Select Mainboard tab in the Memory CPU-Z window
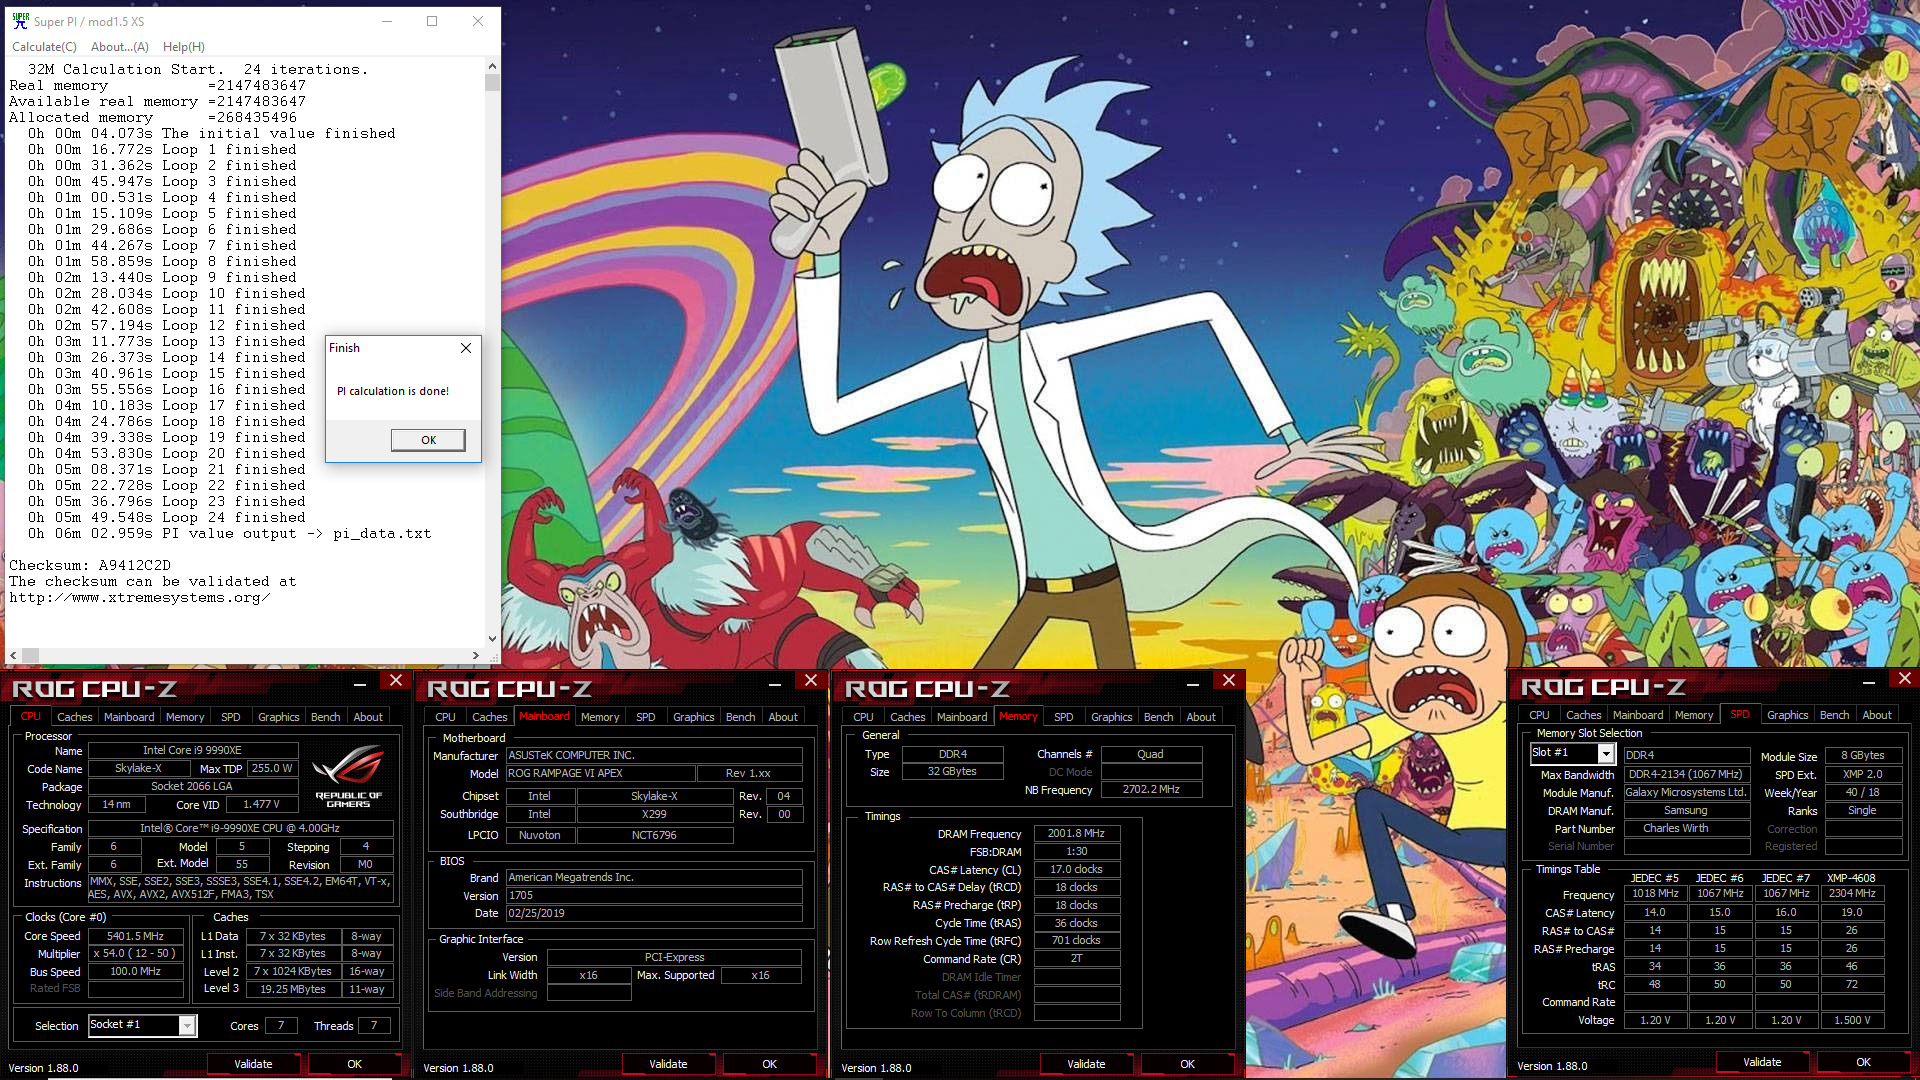 click(962, 717)
